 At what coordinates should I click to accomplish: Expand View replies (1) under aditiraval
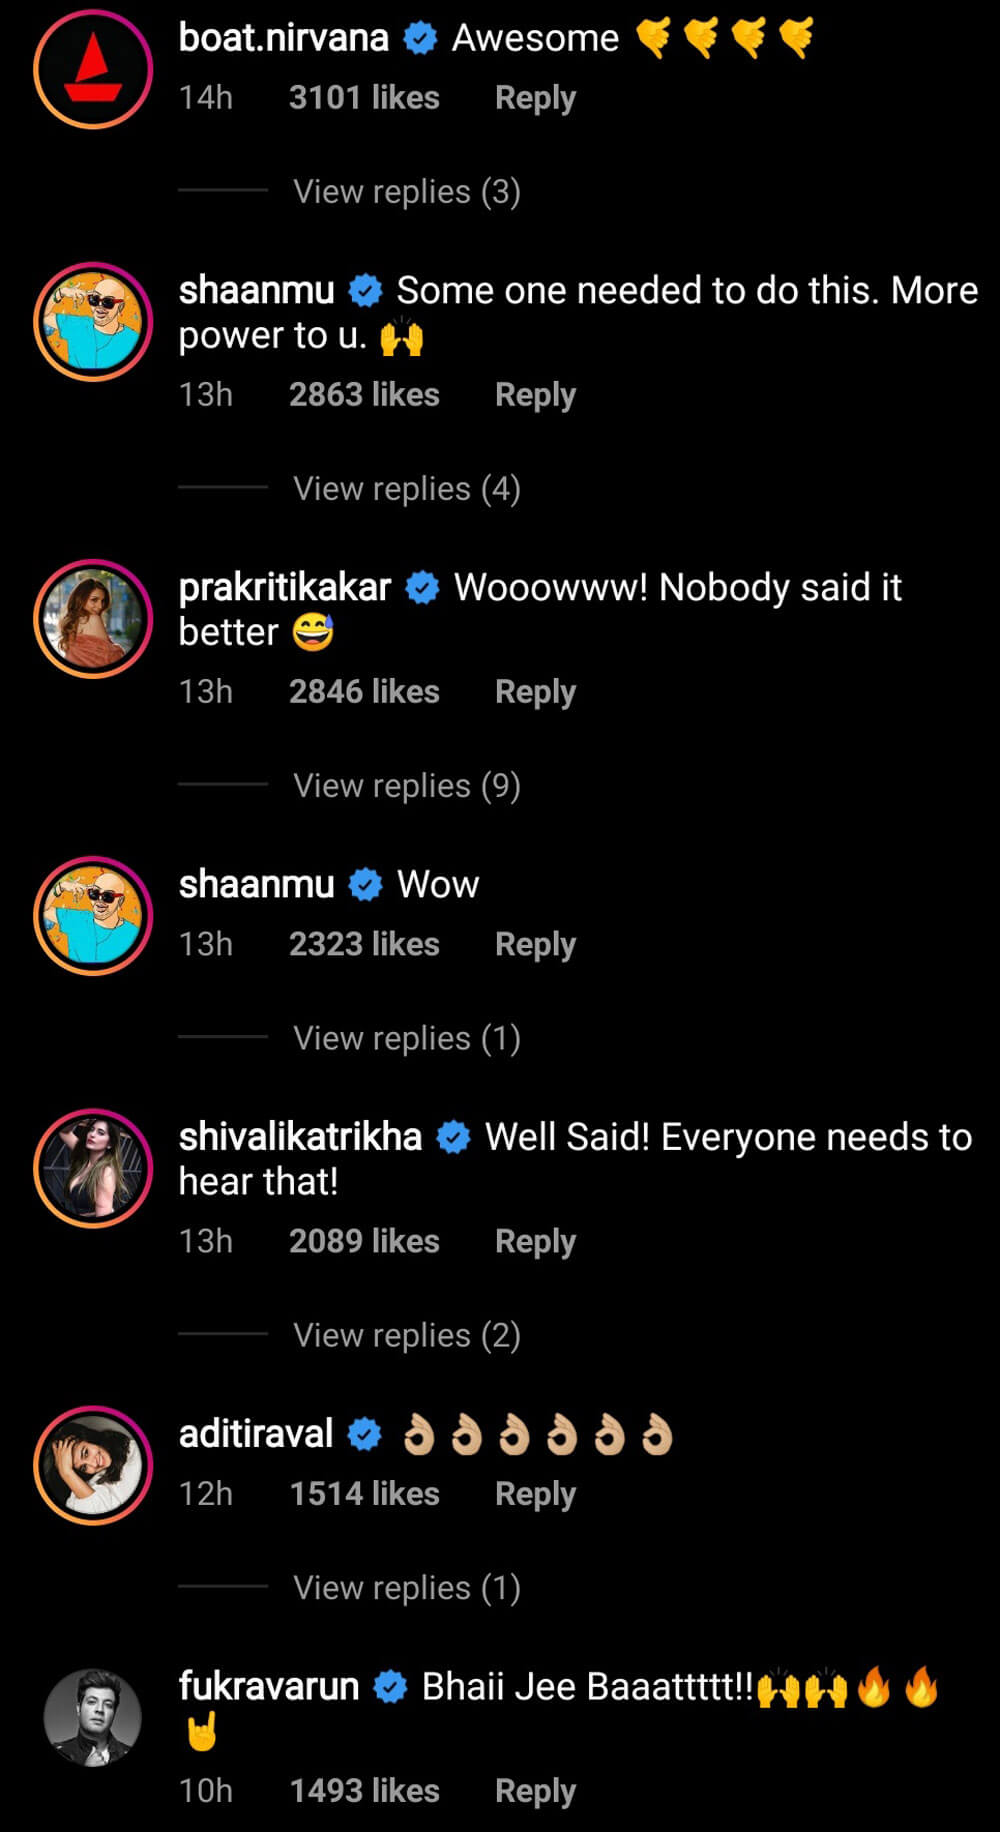[x=406, y=1587]
